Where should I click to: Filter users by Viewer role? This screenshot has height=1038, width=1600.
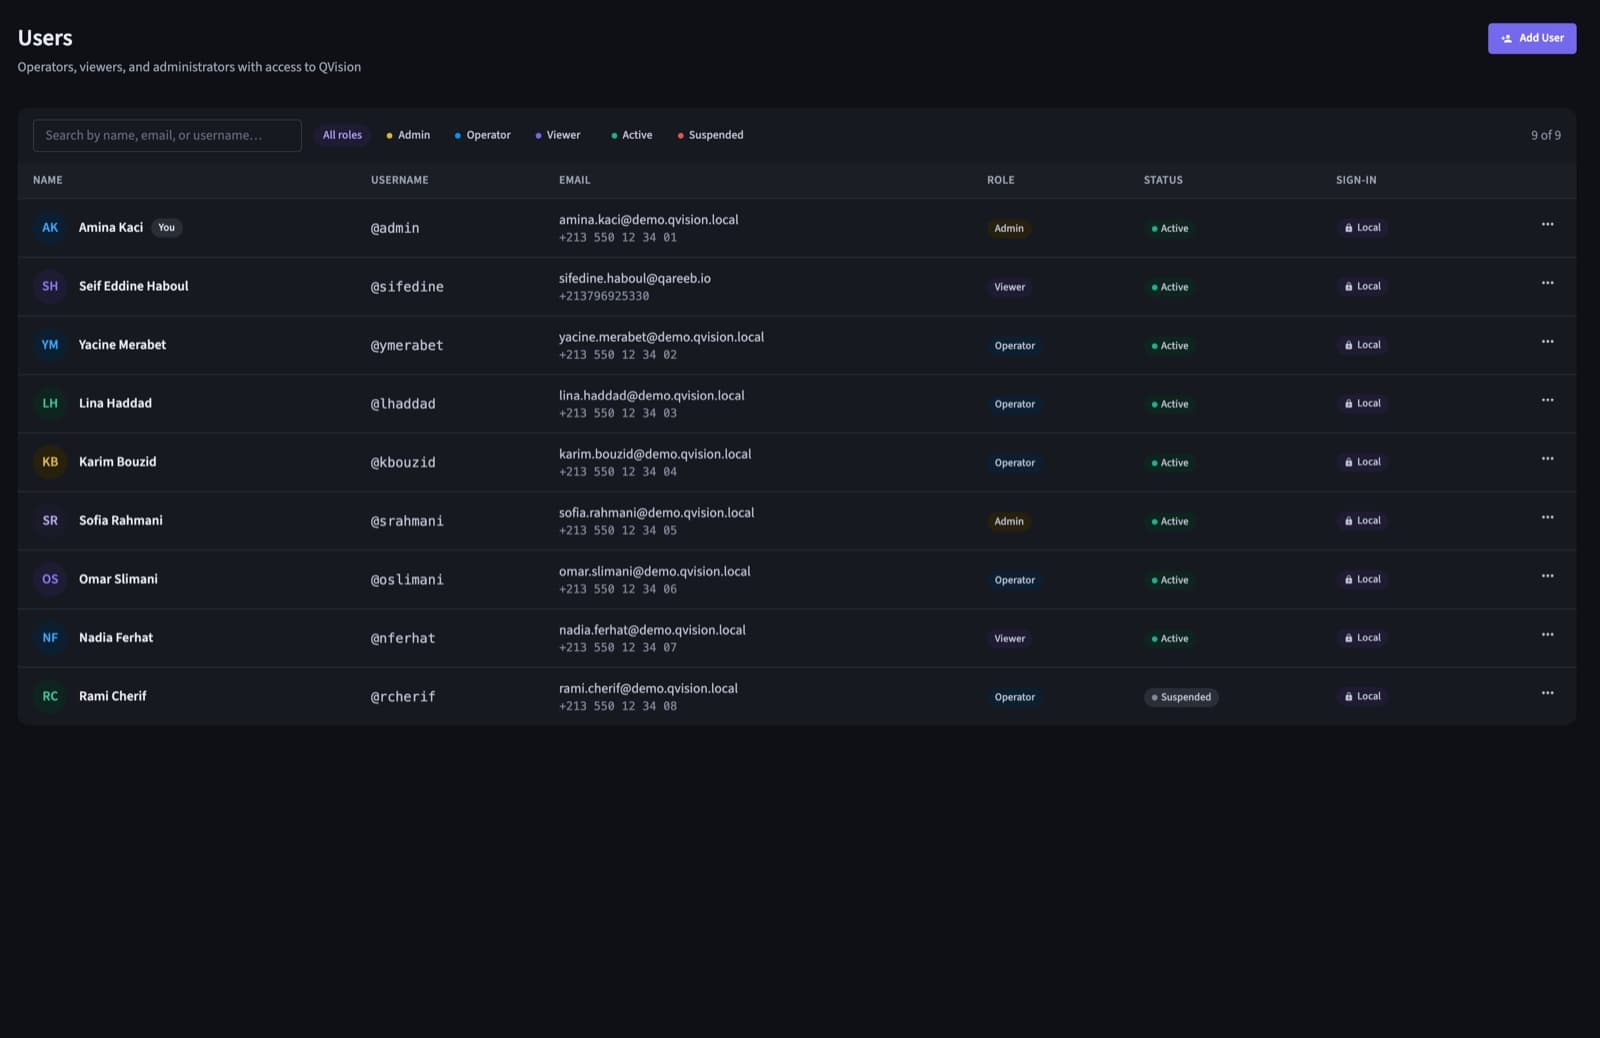(x=558, y=135)
